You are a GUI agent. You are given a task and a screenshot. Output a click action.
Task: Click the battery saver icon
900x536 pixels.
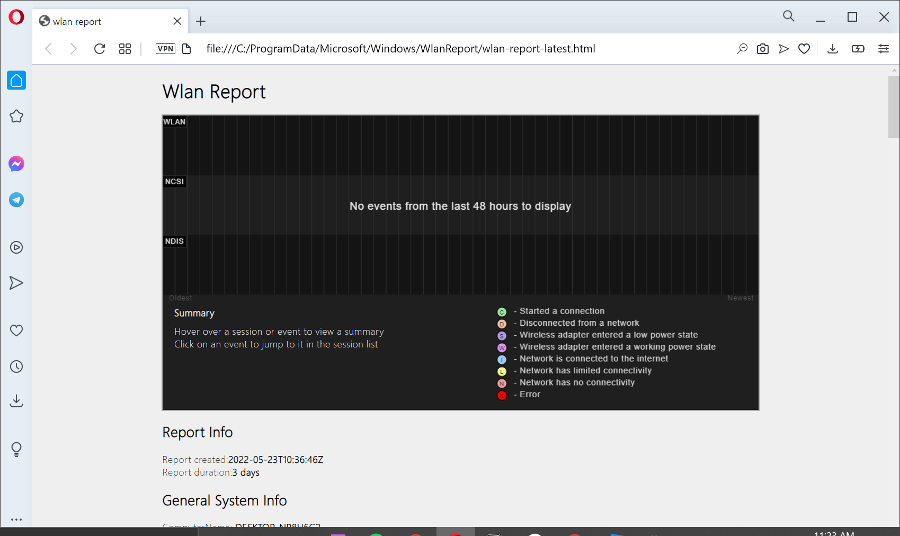coord(858,49)
